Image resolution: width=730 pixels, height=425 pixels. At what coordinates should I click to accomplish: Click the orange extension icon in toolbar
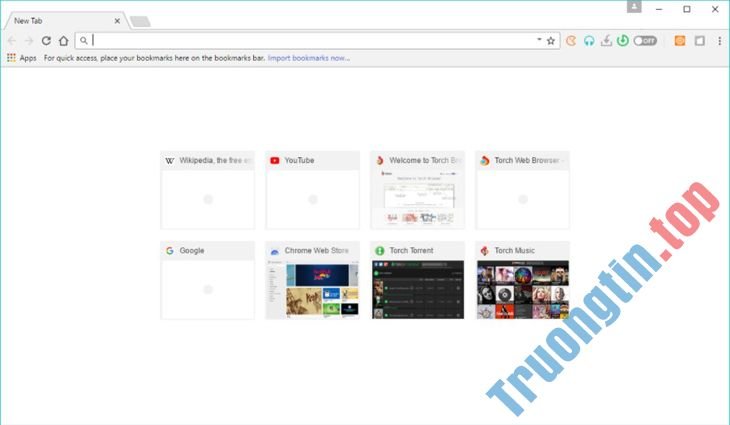tap(680, 41)
